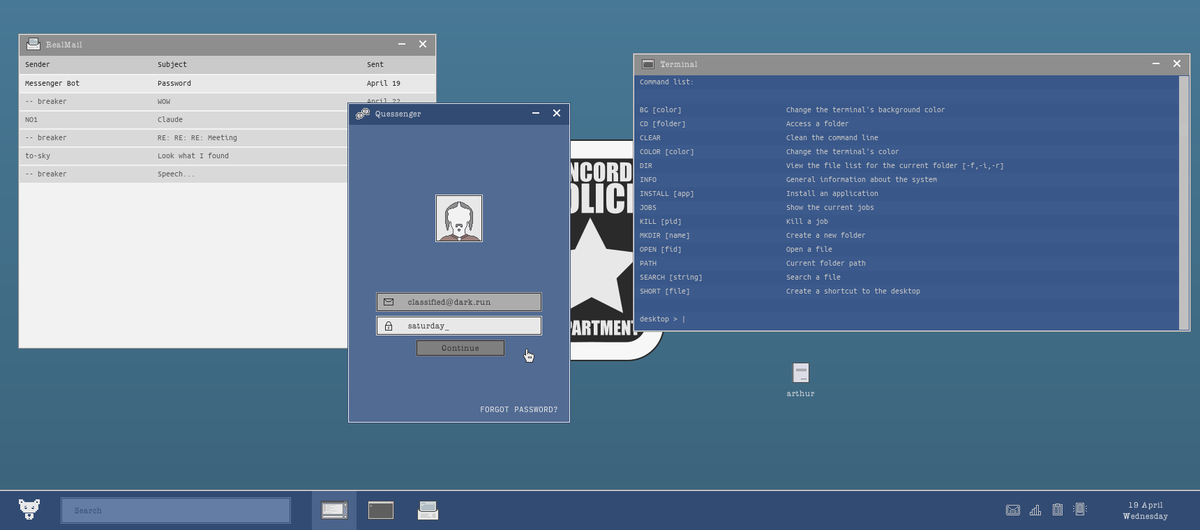Viewport: 1200px width, 530px height.
Task: Open the RE: RE: RE: Meeting email
Action: (184, 137)
